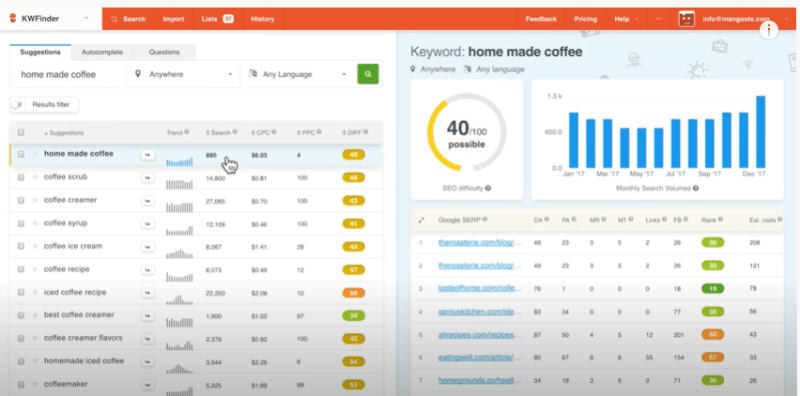Star the coffee scrub keyword

point(35,177)
